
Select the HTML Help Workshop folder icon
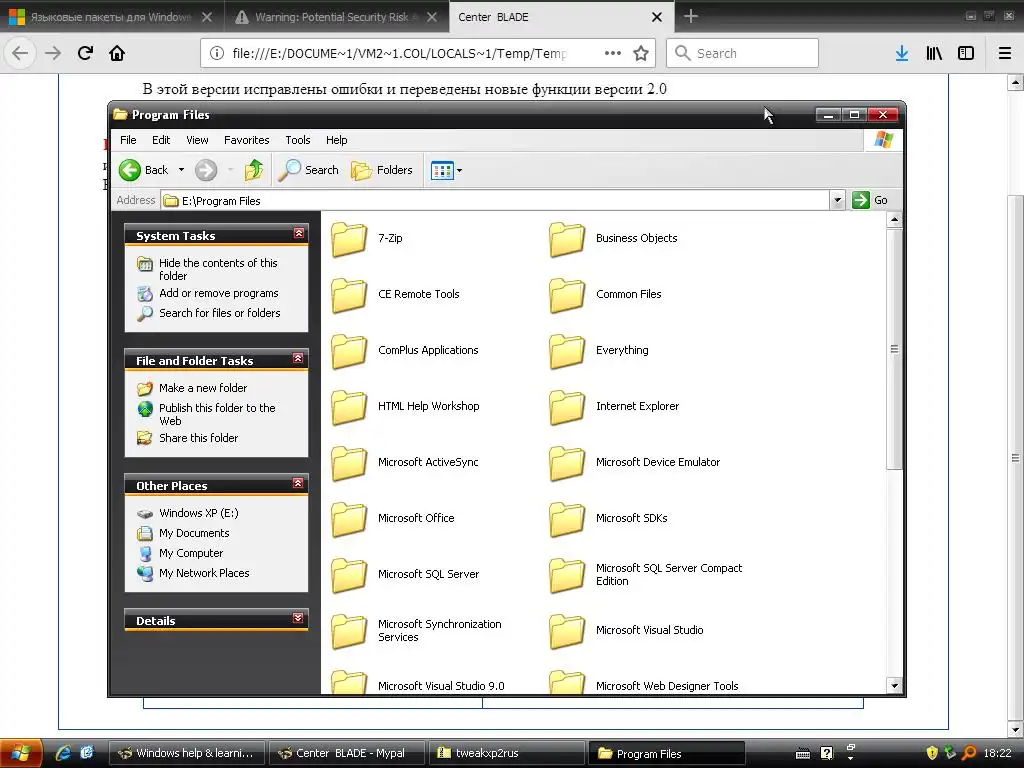[349, 407]
